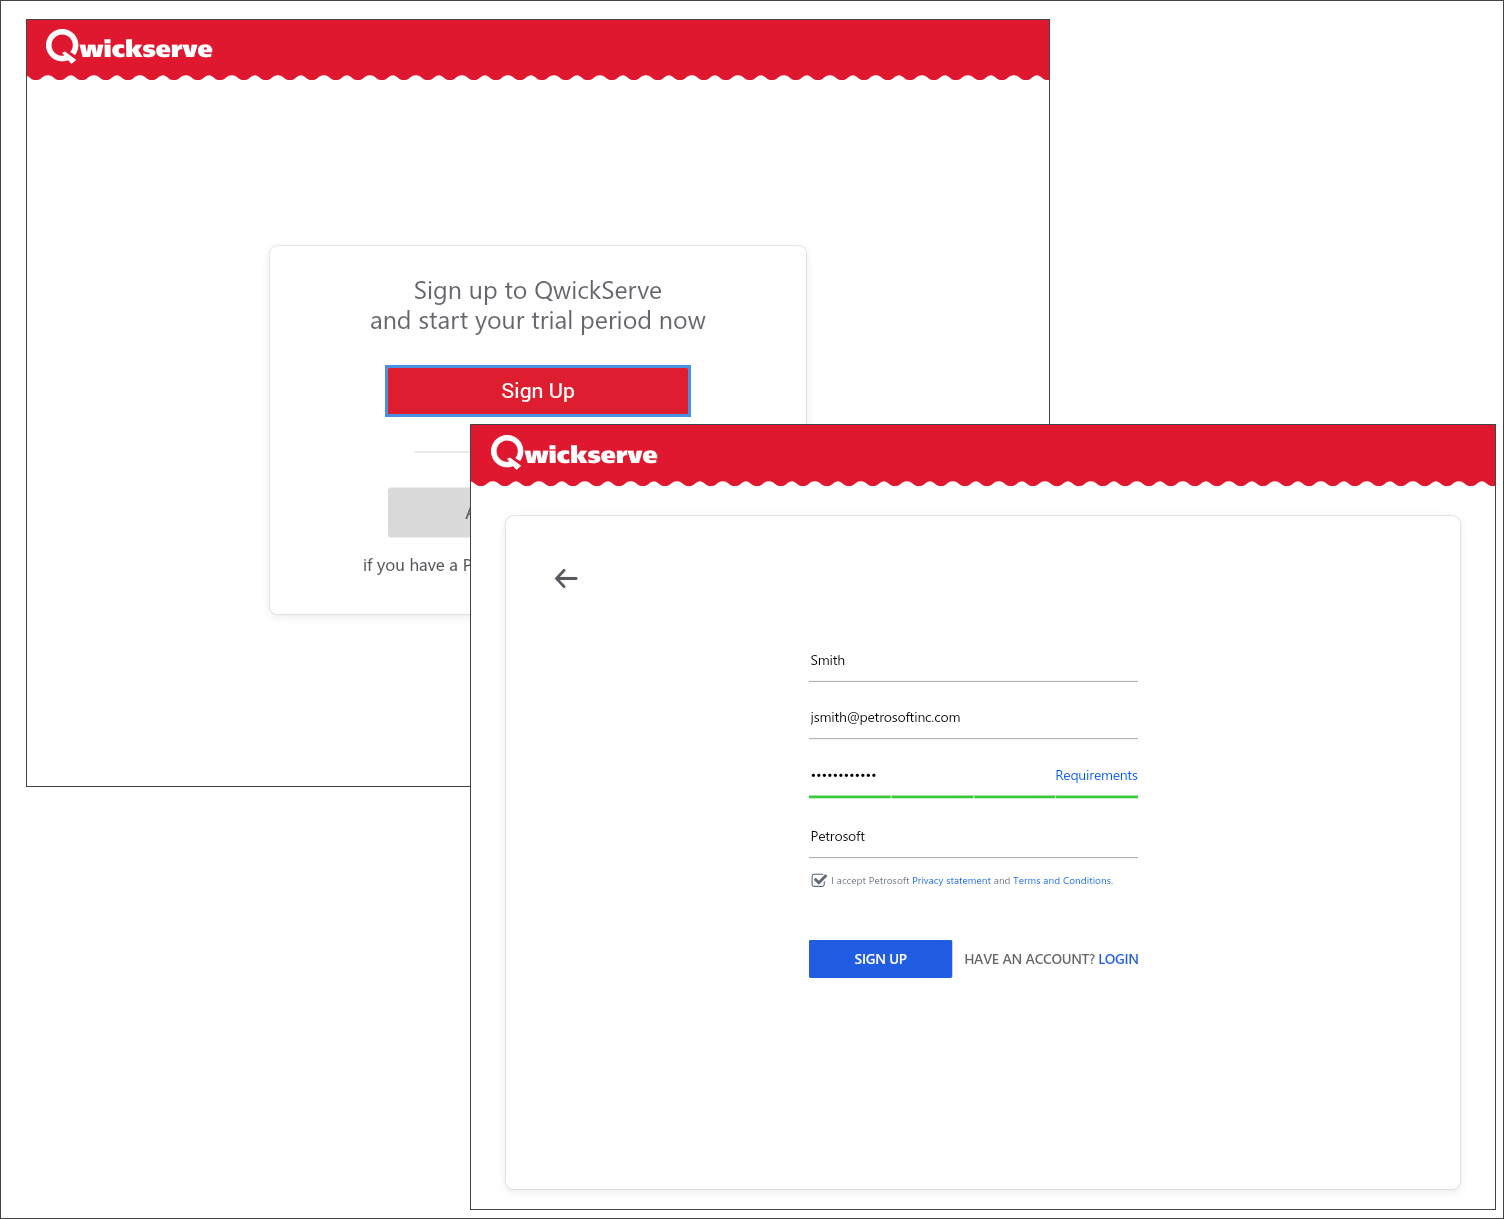Click the company field containing Petrosoft
This screenshot has width=1504, height=1219.
coord(972,837)
